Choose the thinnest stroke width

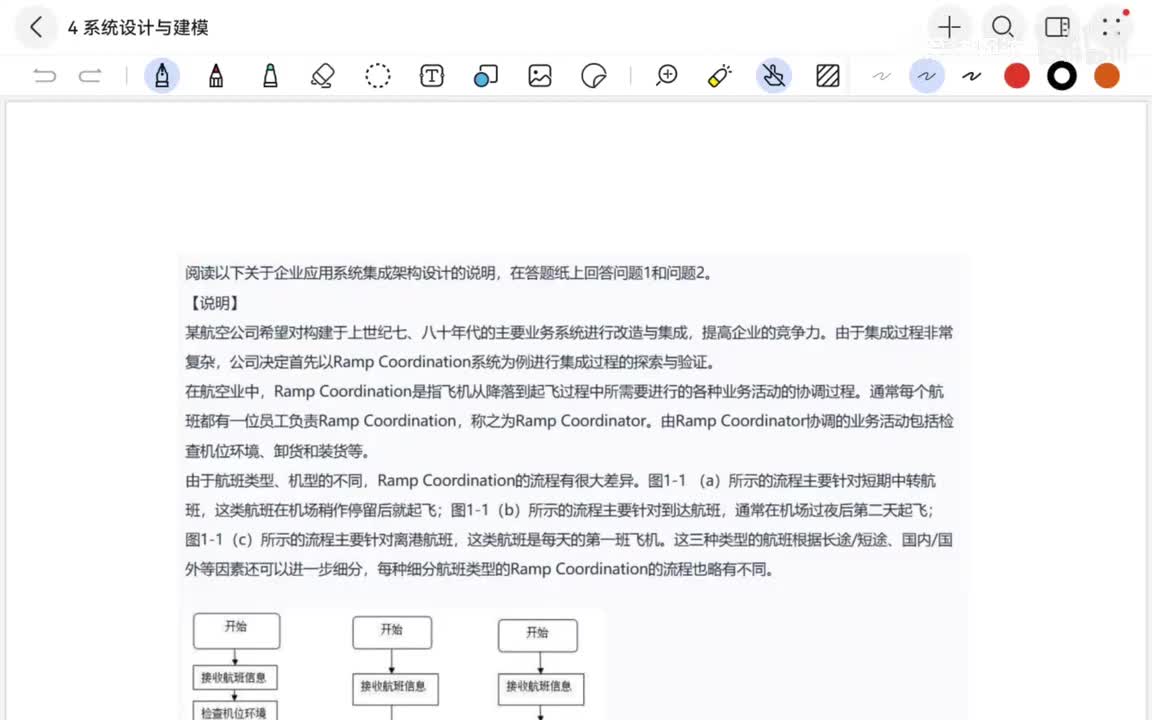pyautogui.click(x=882, y=76)
